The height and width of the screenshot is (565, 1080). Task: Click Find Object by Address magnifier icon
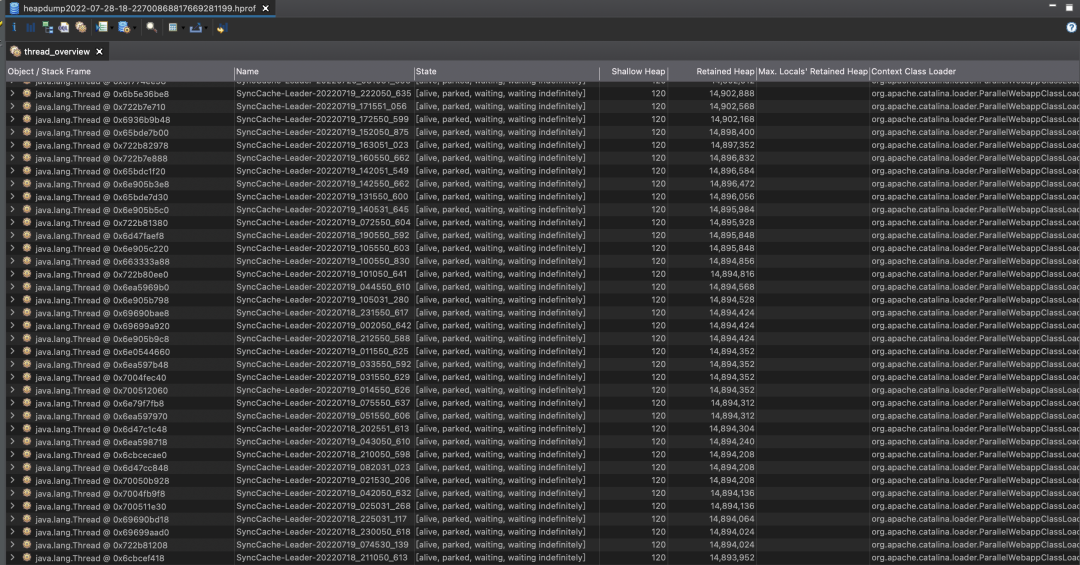[x=152, y=28]
